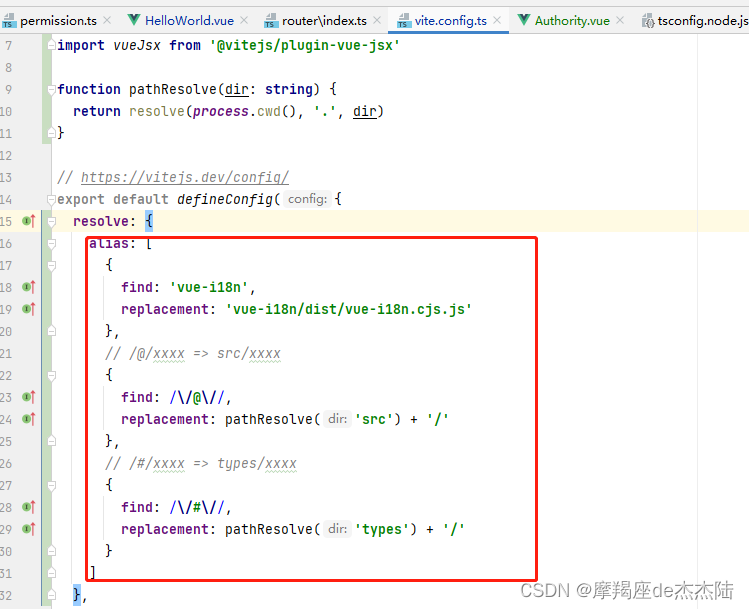Click the regex /\/@\// on line 23
749x609 pixels.
[x=197, y=397]
